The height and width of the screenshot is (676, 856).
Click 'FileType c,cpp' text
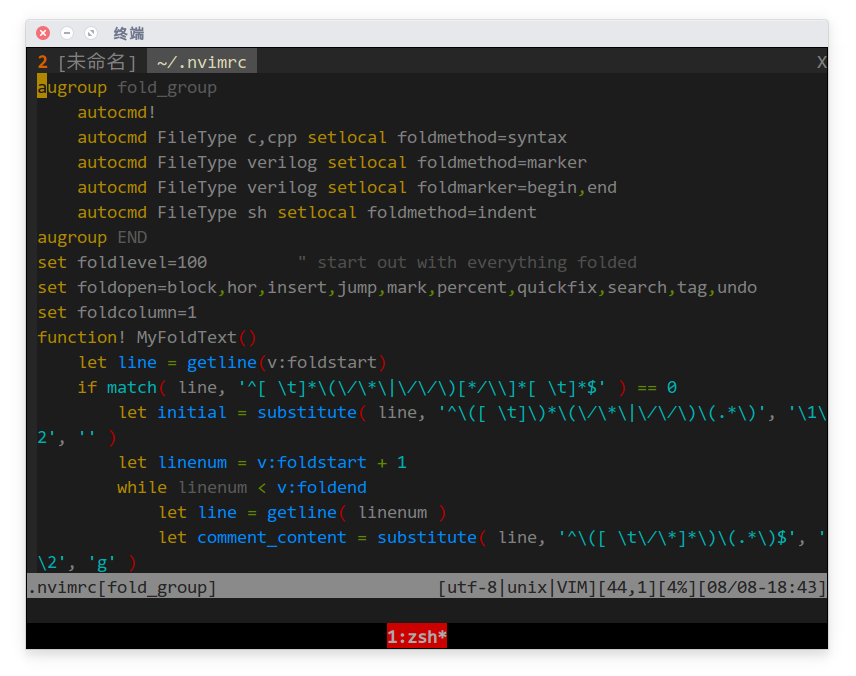(227, 138)
